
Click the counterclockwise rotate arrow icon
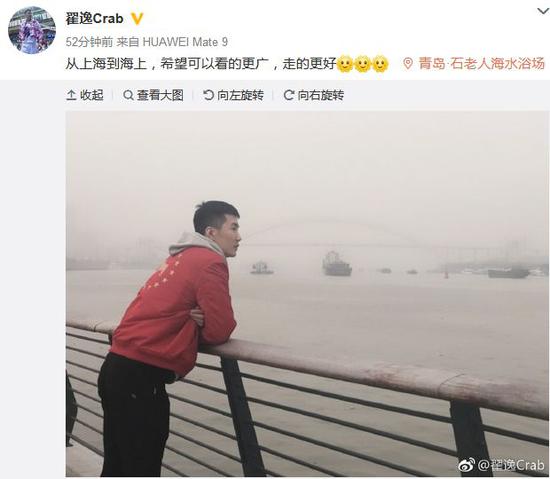(208, 95)
